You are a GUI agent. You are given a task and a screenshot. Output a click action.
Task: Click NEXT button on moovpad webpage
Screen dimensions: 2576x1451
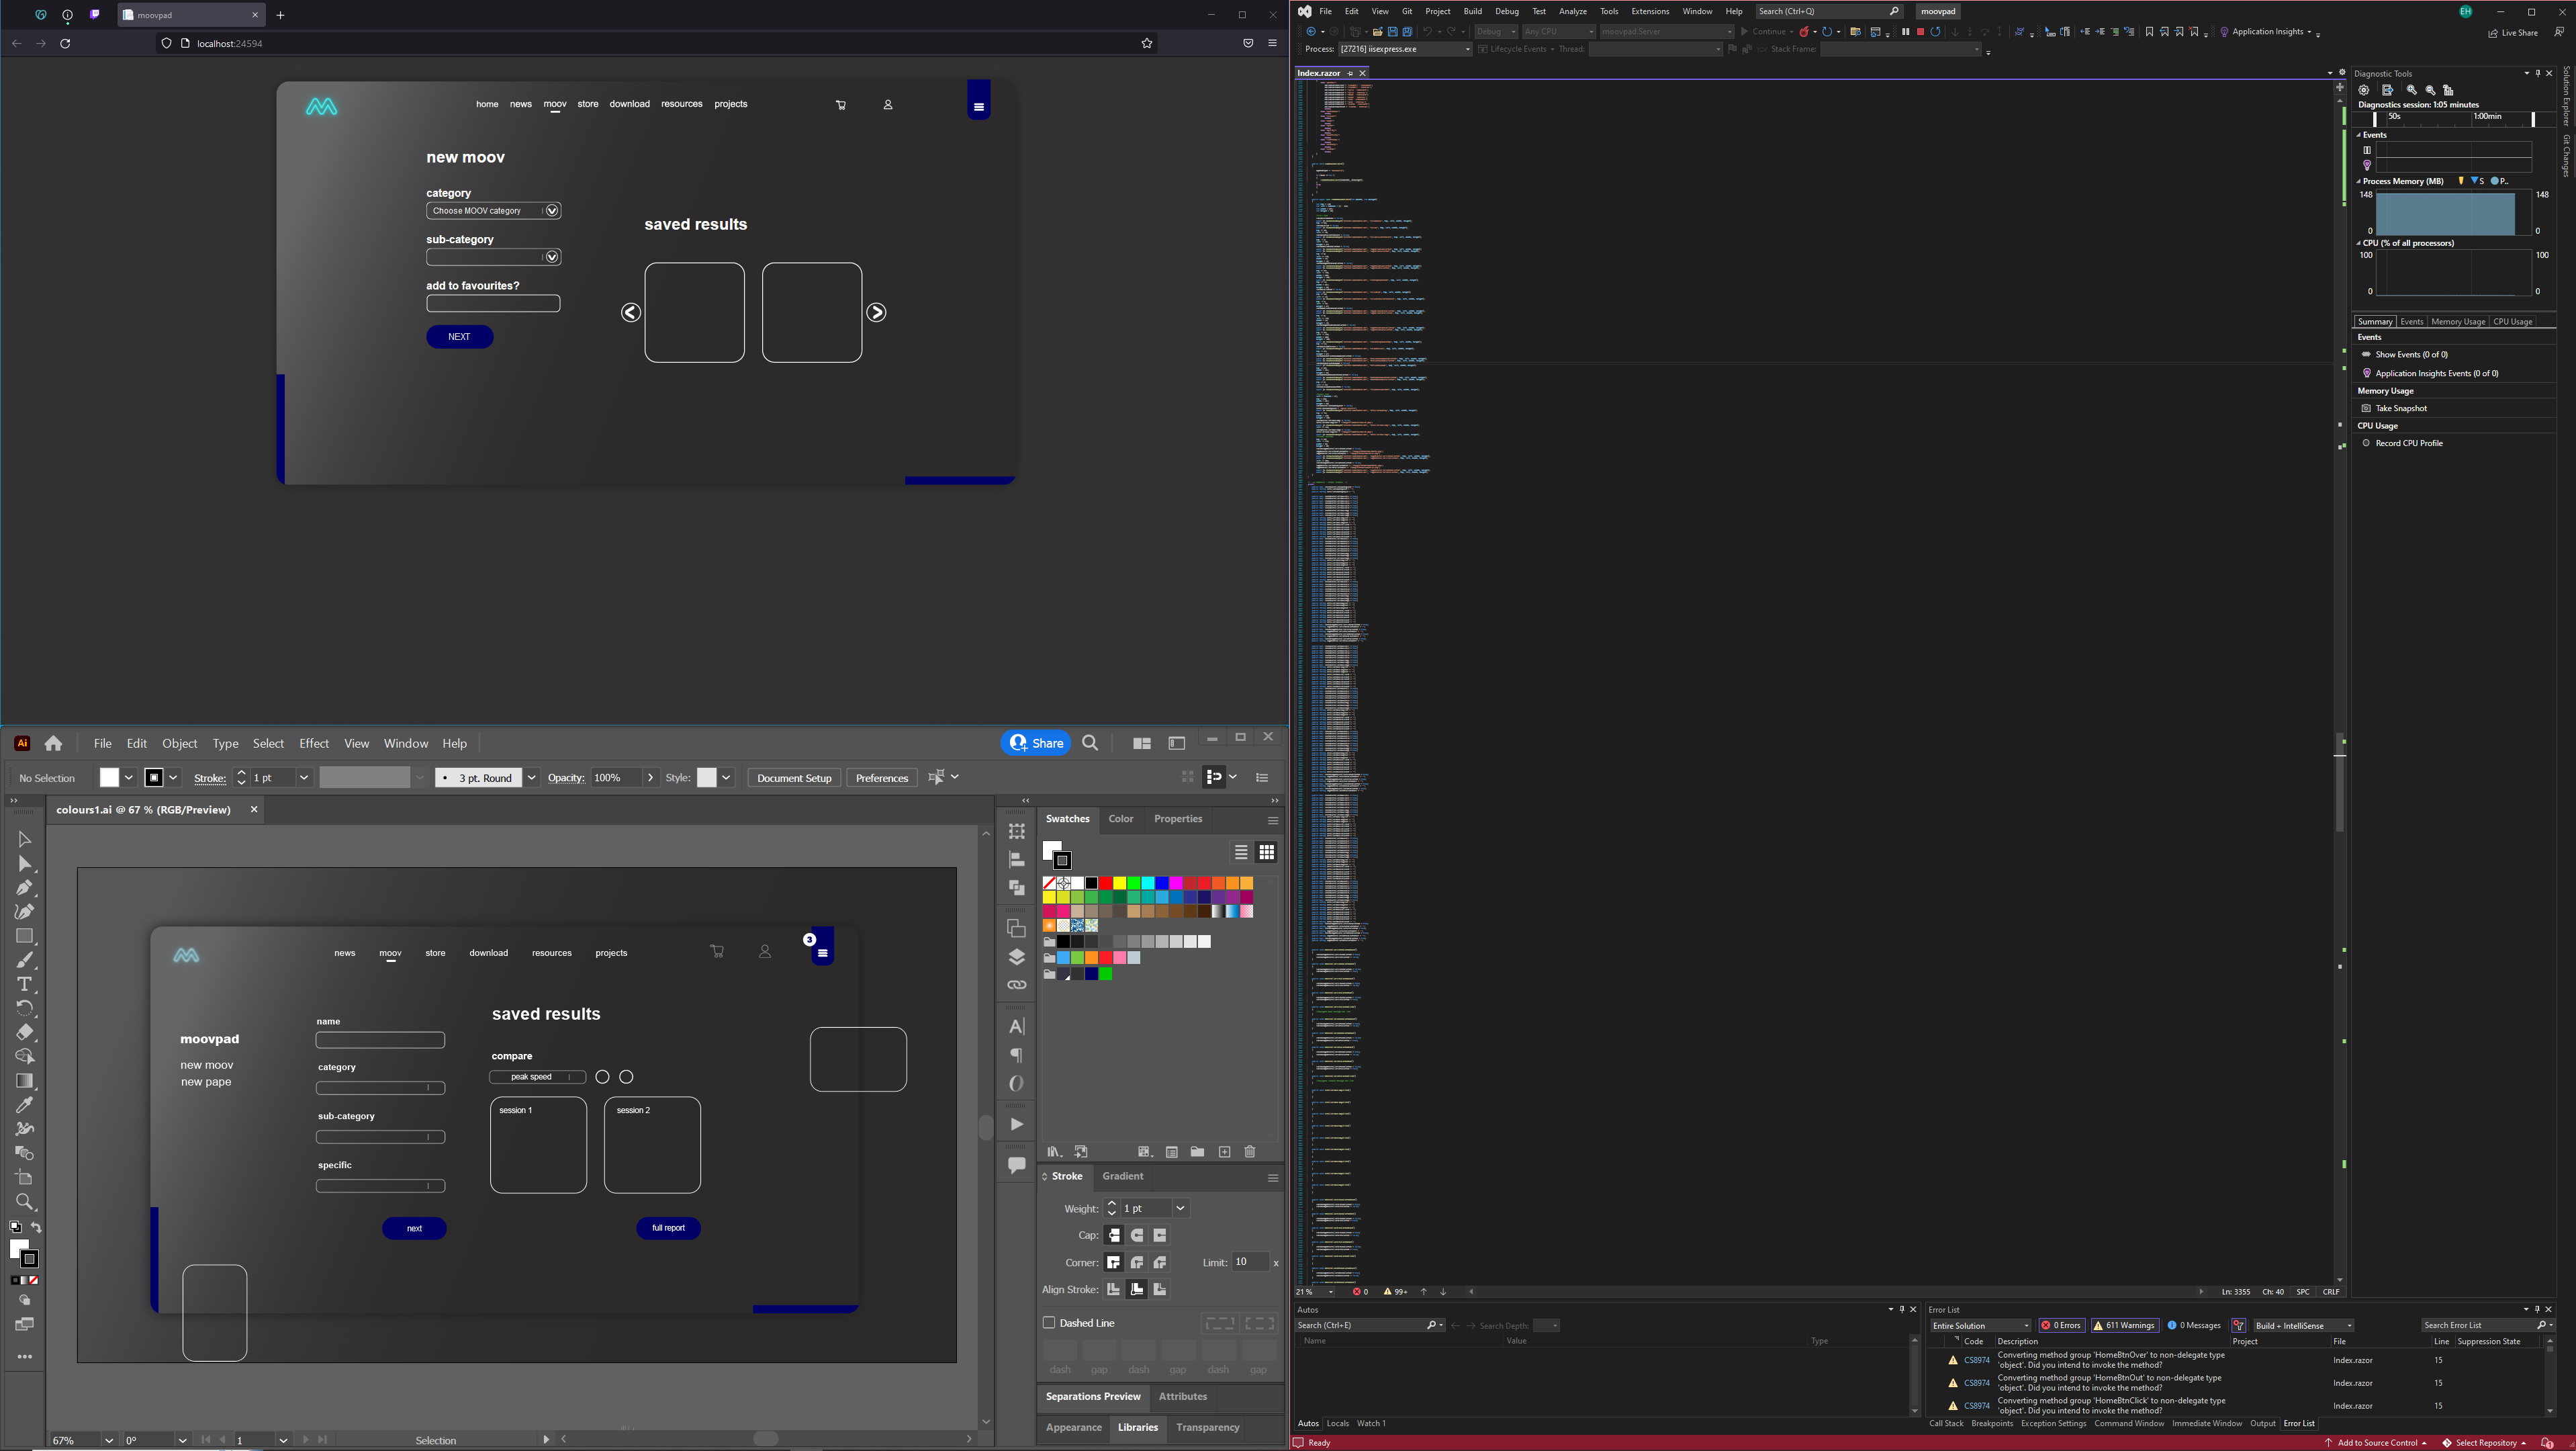click(459, 337)
